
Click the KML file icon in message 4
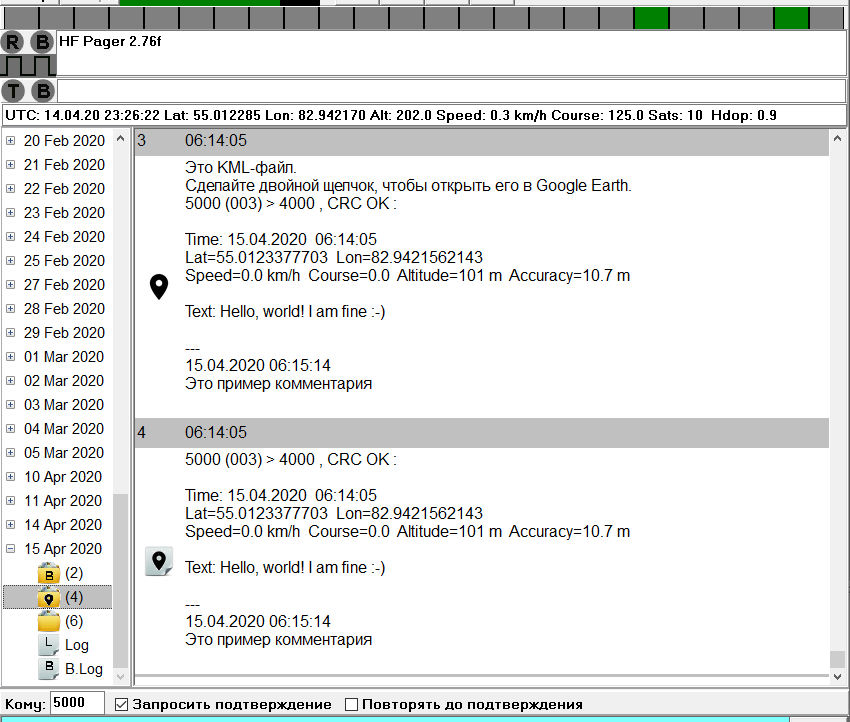click(158, 561)
